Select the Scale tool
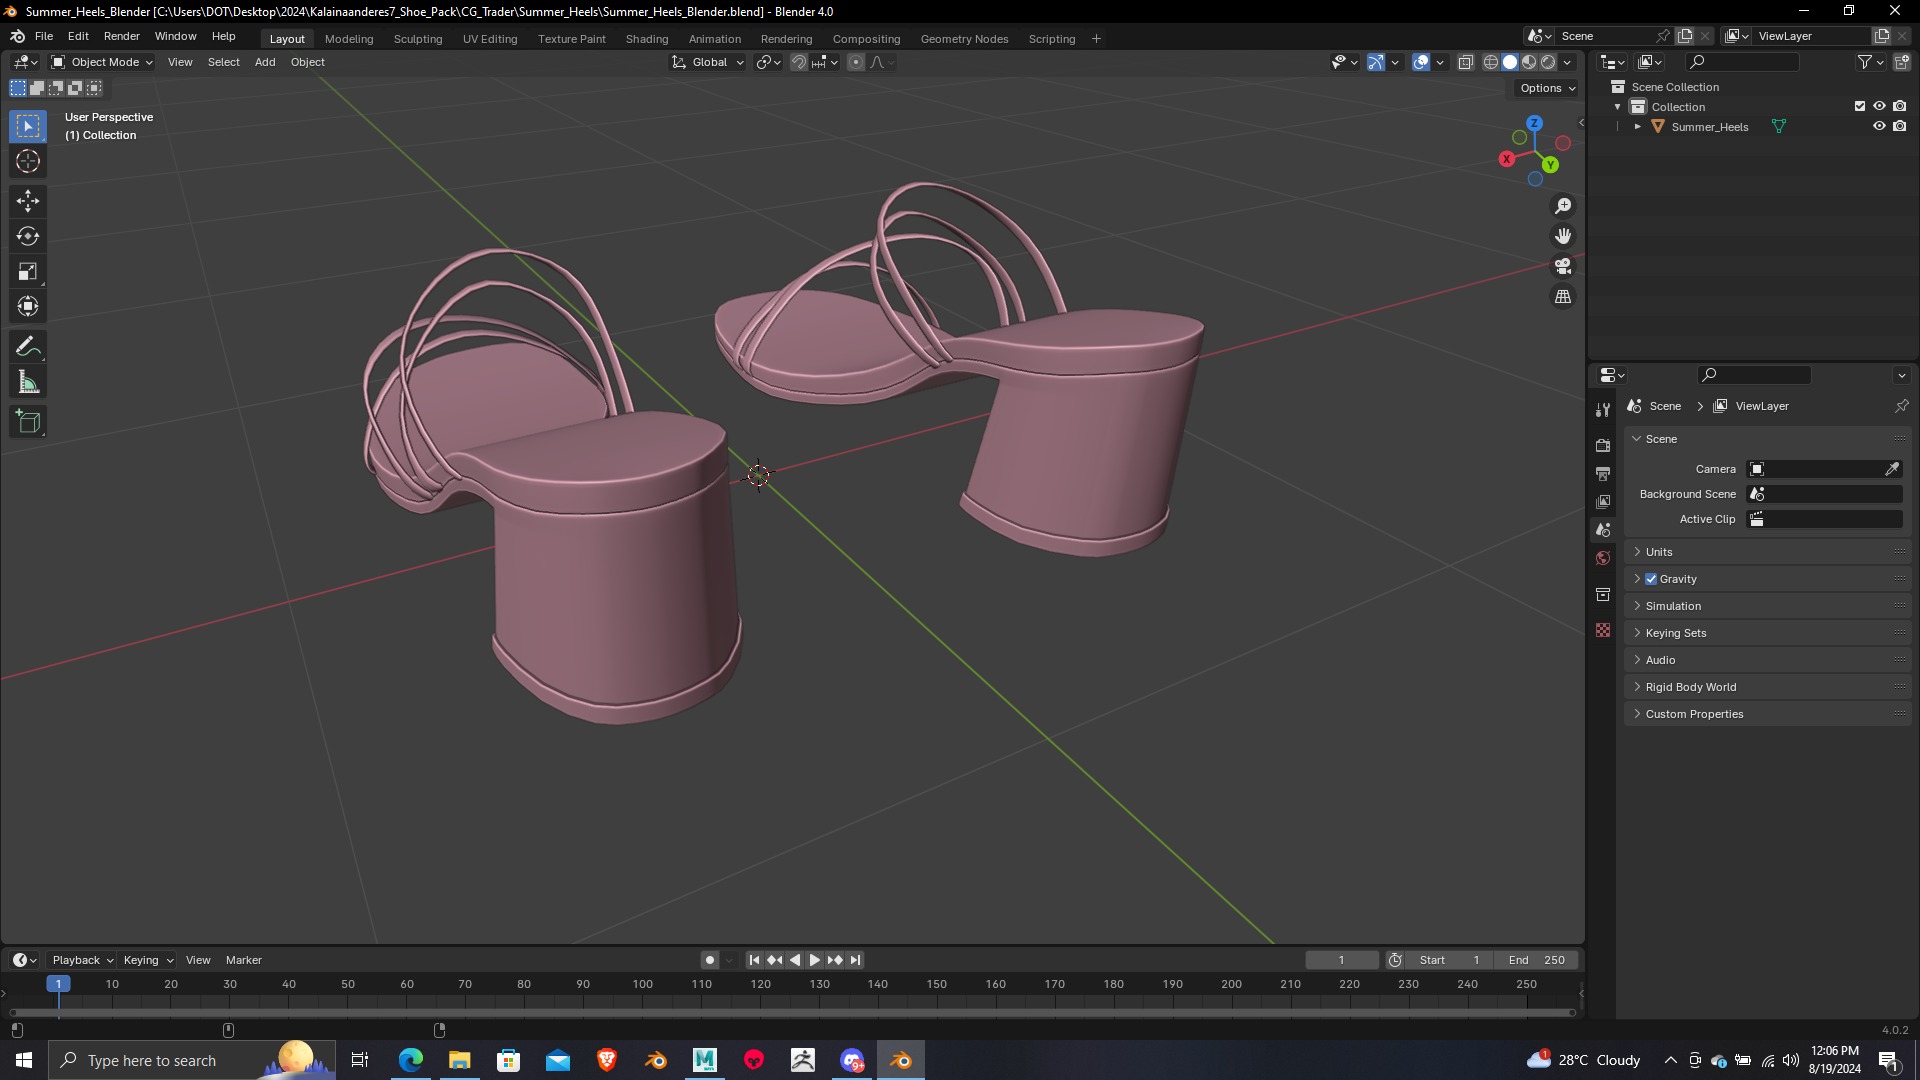 pyautogui.click(x=28, y=271)
